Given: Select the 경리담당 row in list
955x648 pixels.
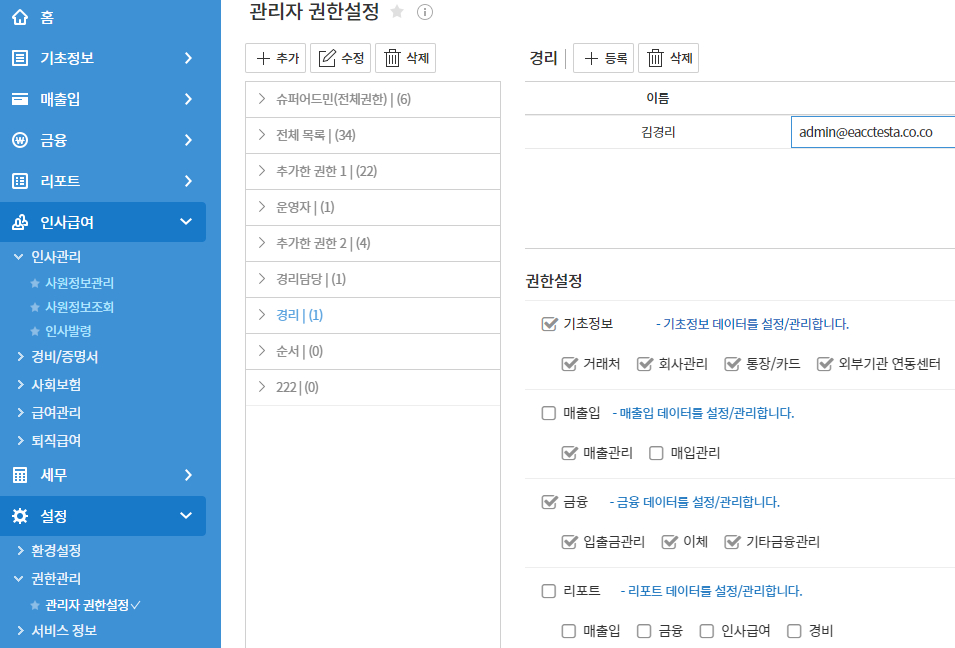Looking at the screenshot, I should click(310, 279).
